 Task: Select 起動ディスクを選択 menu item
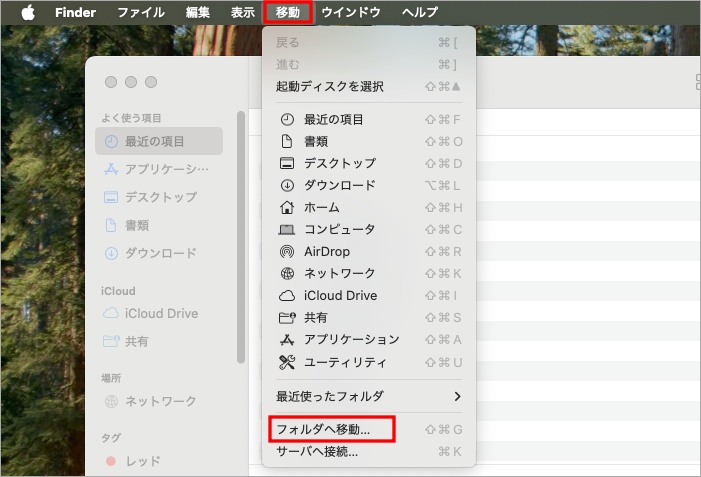click(329, 86)
